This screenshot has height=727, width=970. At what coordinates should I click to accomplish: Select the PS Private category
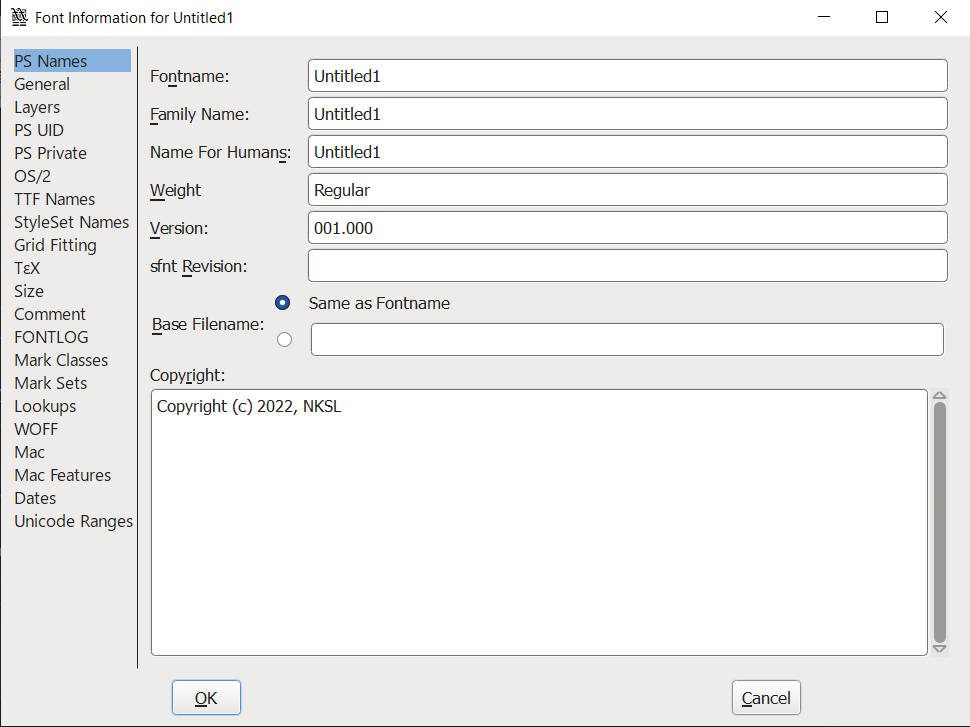coord(50,153)
